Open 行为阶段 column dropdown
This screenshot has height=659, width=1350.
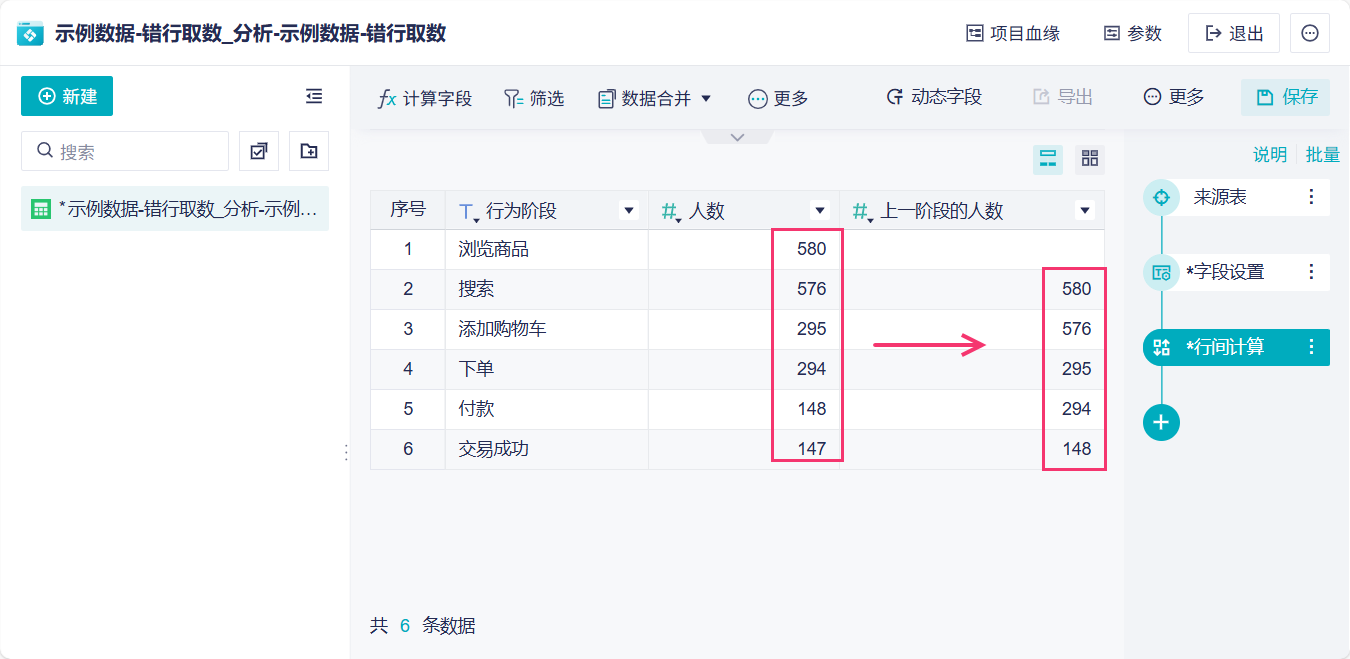[x=629, y=210]
